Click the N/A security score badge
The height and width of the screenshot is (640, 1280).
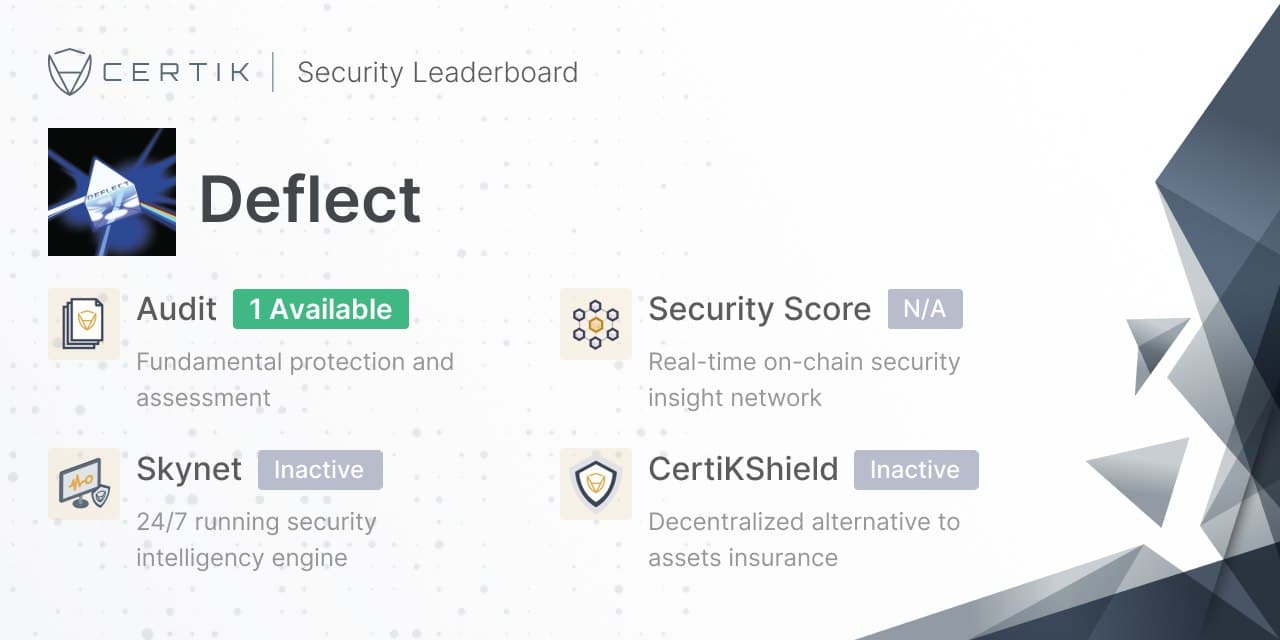(x=924, y=309)
